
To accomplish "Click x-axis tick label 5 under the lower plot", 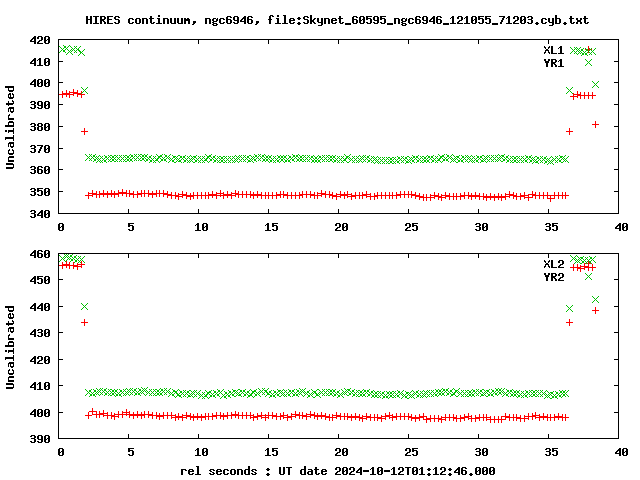I will (x=131, y=452).
